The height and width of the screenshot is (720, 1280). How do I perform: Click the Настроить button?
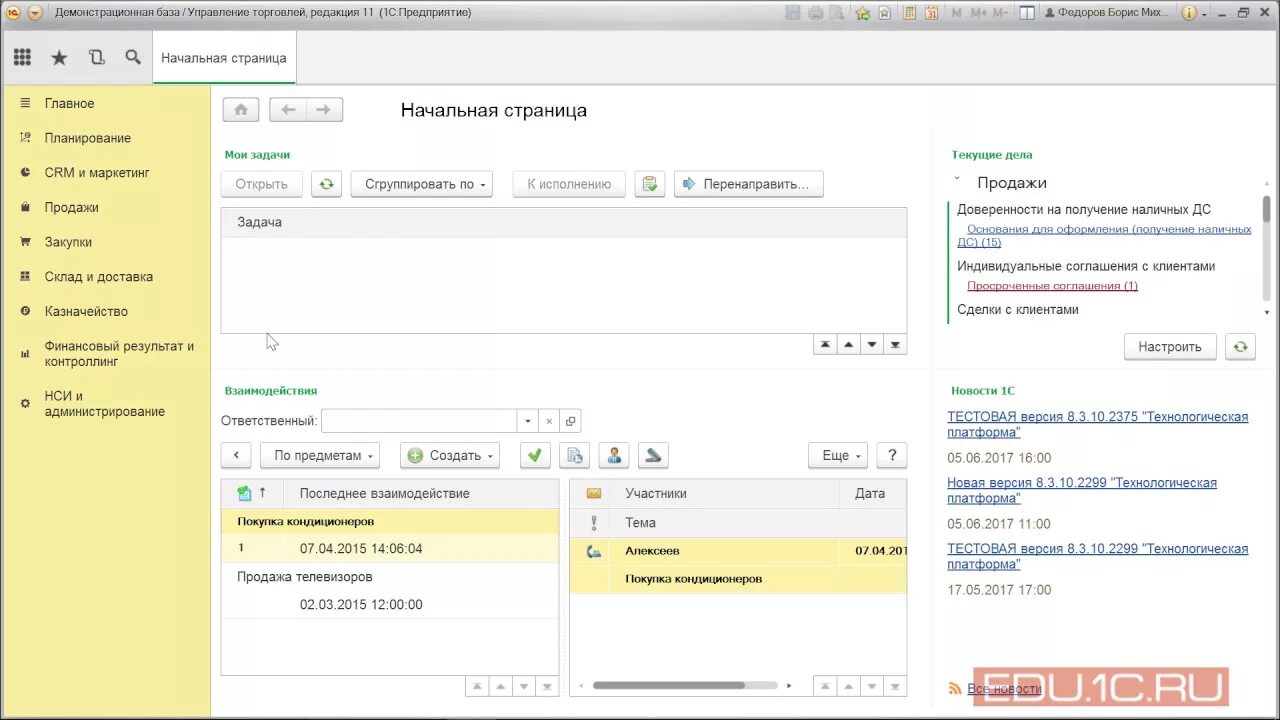coord(1170,347)
